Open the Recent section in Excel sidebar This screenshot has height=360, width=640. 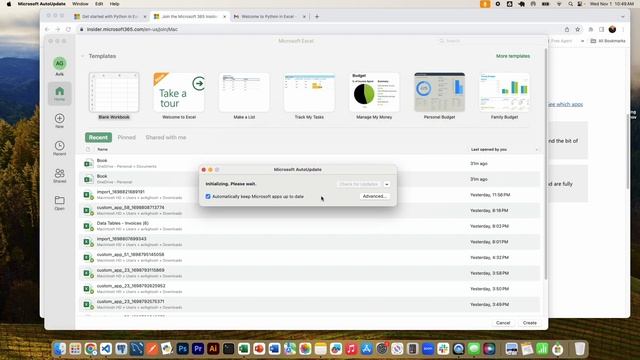[60, 148]
